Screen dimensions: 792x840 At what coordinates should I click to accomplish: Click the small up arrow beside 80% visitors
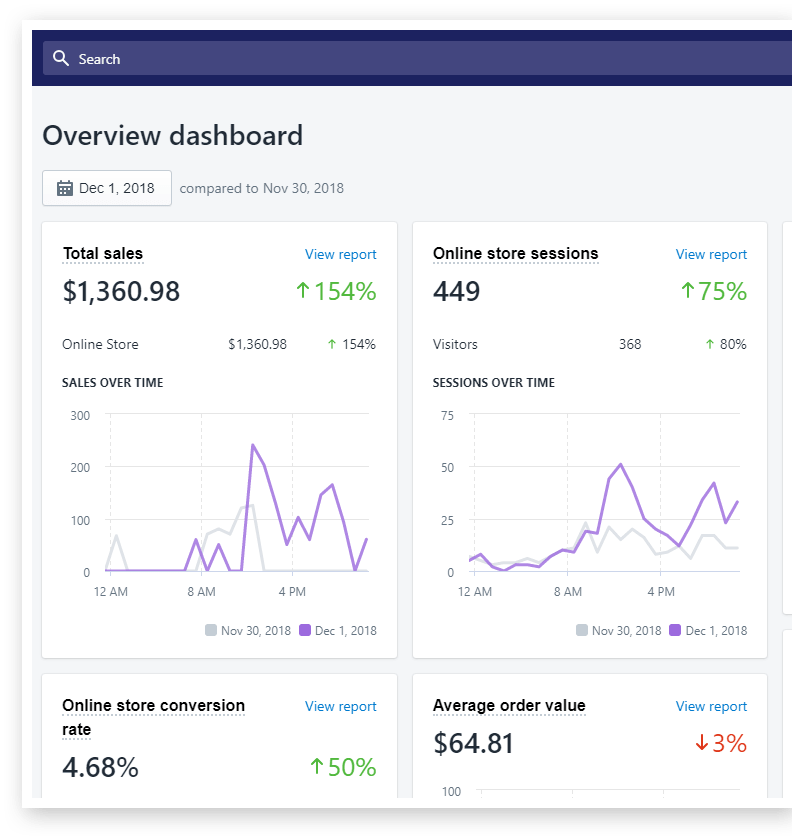(x=710, y=344)
